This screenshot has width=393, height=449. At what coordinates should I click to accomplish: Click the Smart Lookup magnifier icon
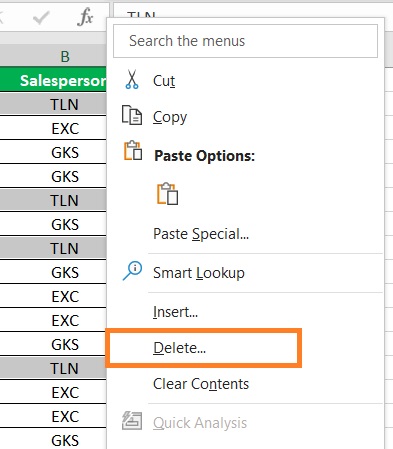click(x=132, y=271)
